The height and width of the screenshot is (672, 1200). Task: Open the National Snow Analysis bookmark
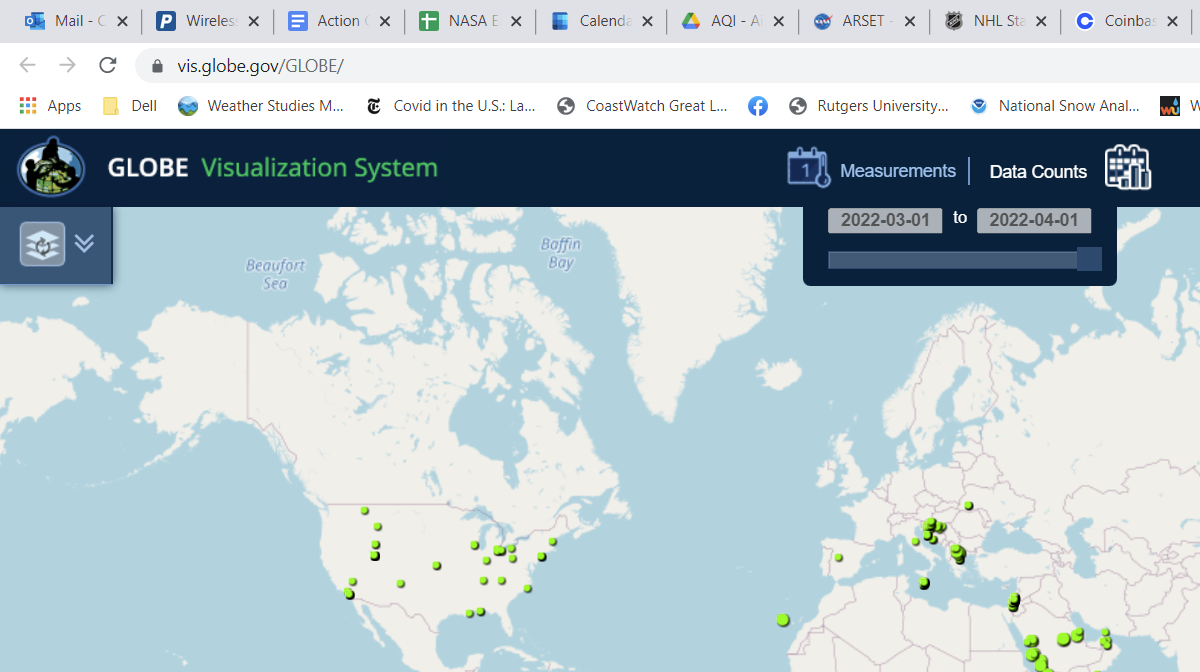(x=1056, y=106)
